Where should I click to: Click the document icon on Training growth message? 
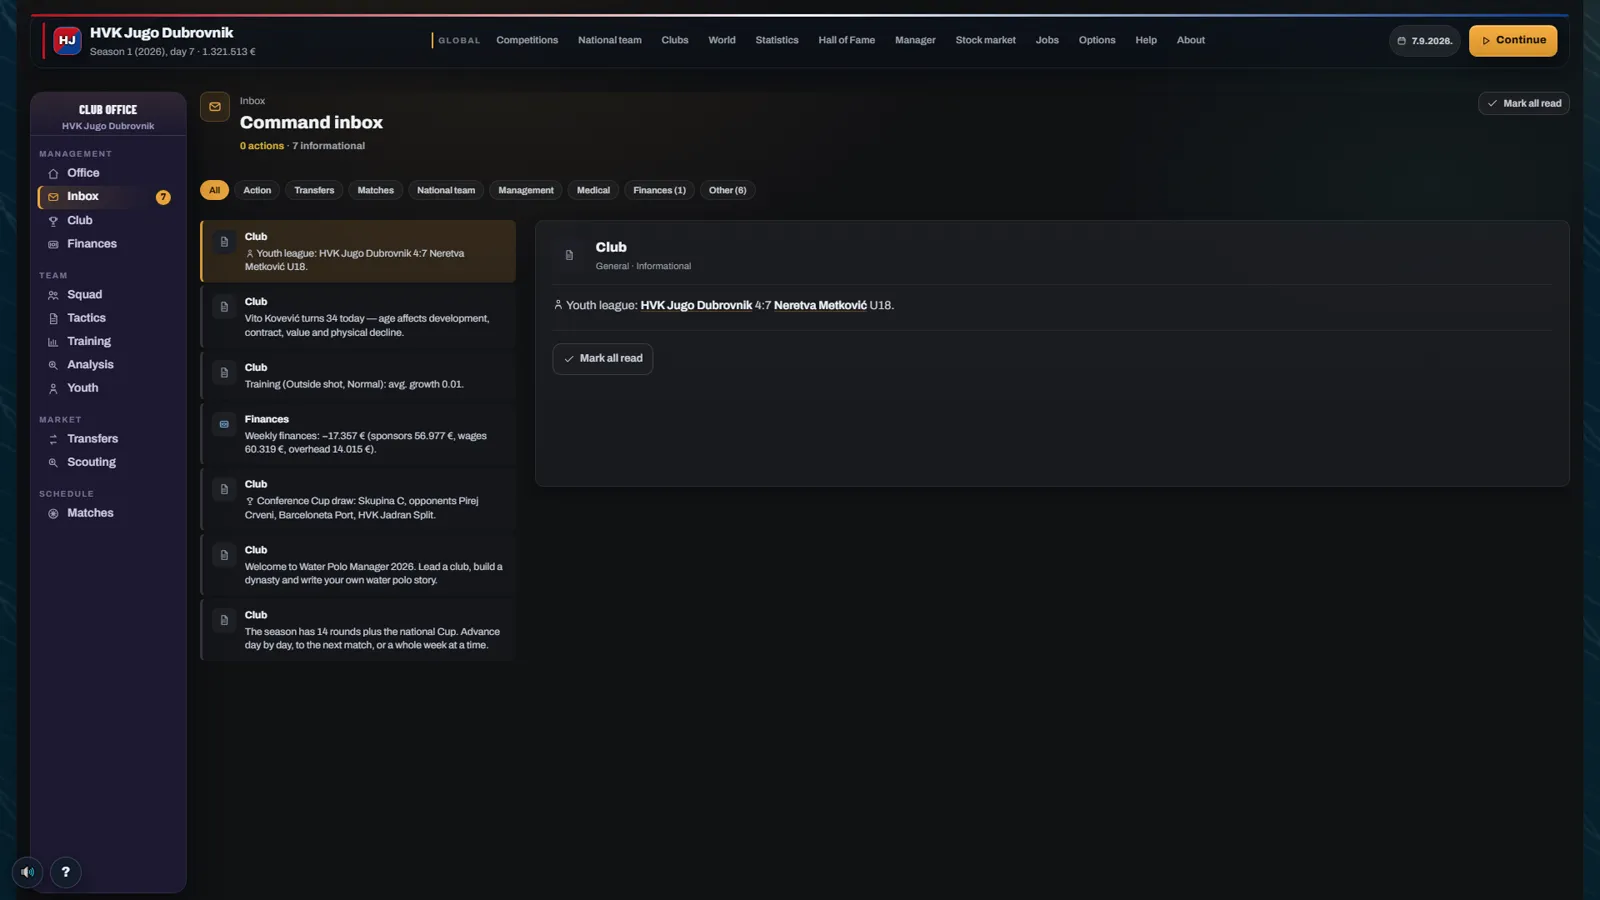click(224, 373)
